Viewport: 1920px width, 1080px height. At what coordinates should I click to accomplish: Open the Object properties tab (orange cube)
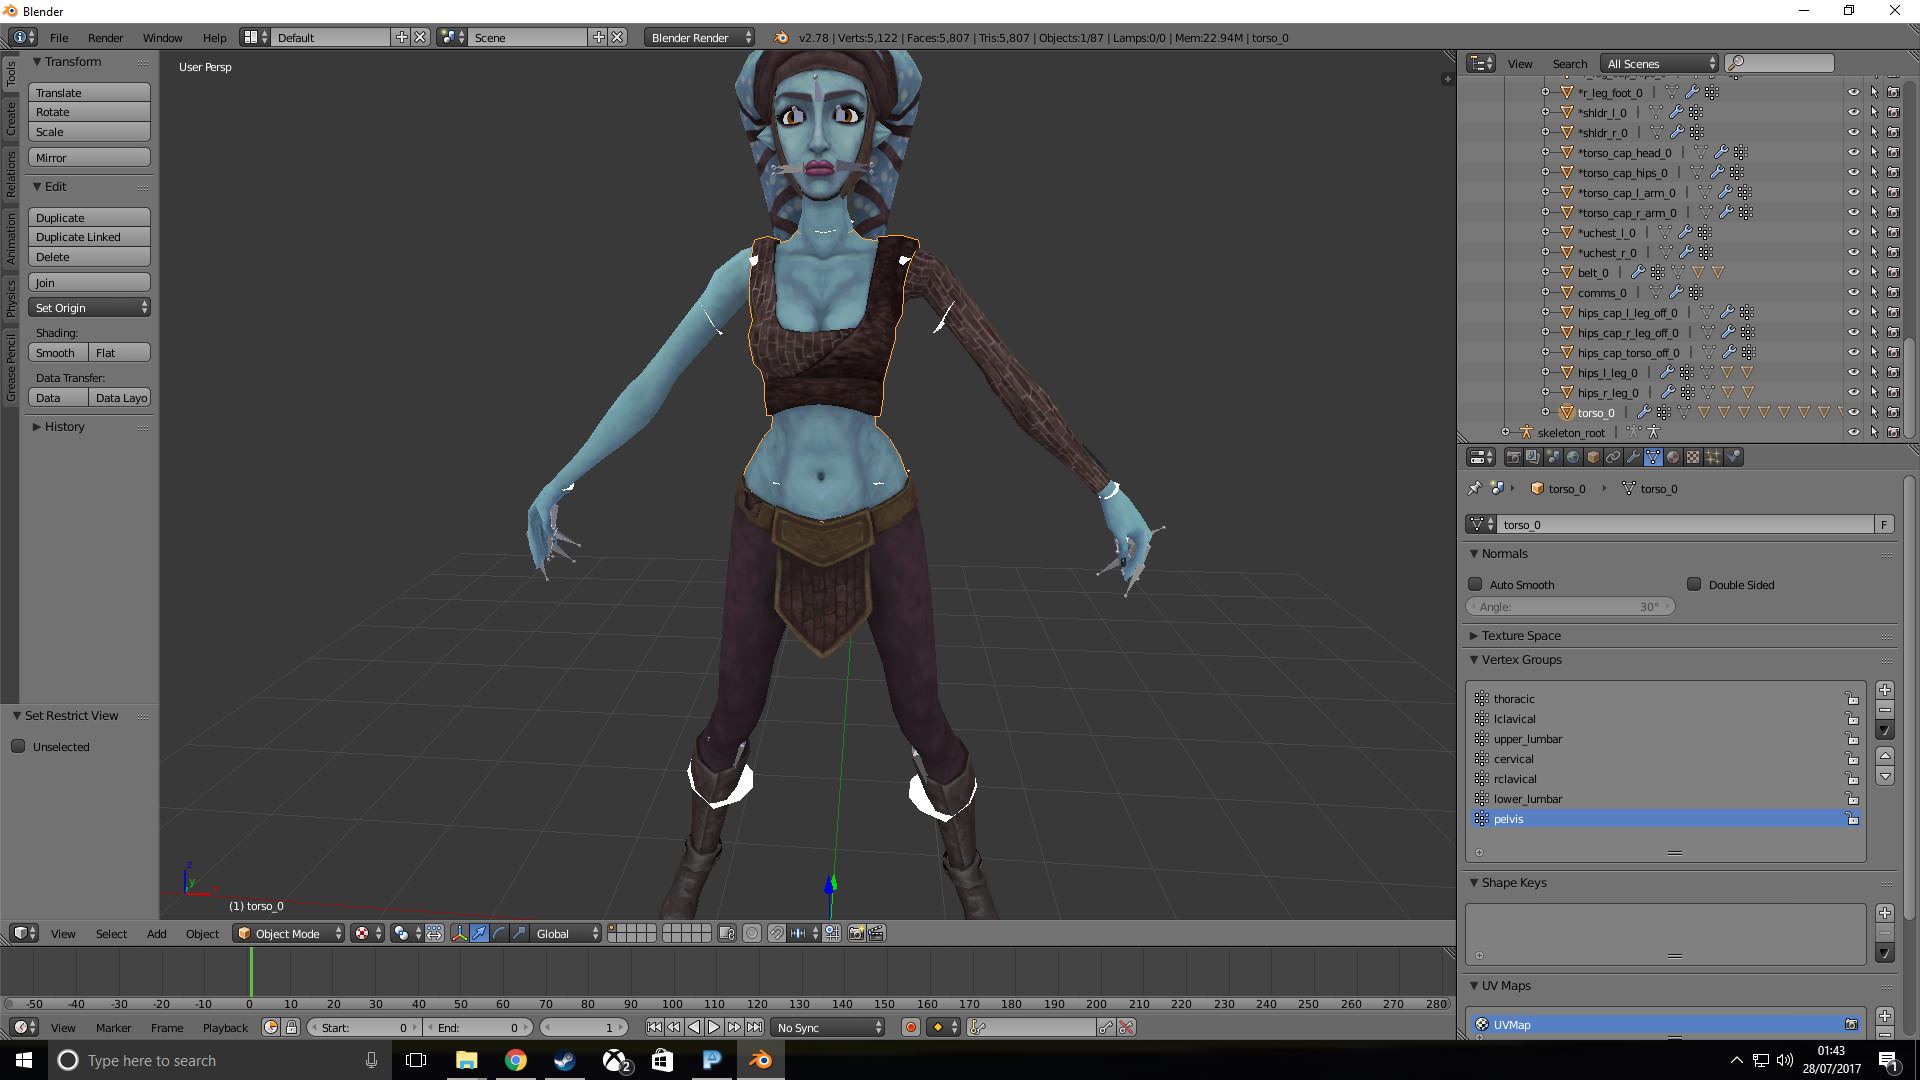tap(1593, 457)
